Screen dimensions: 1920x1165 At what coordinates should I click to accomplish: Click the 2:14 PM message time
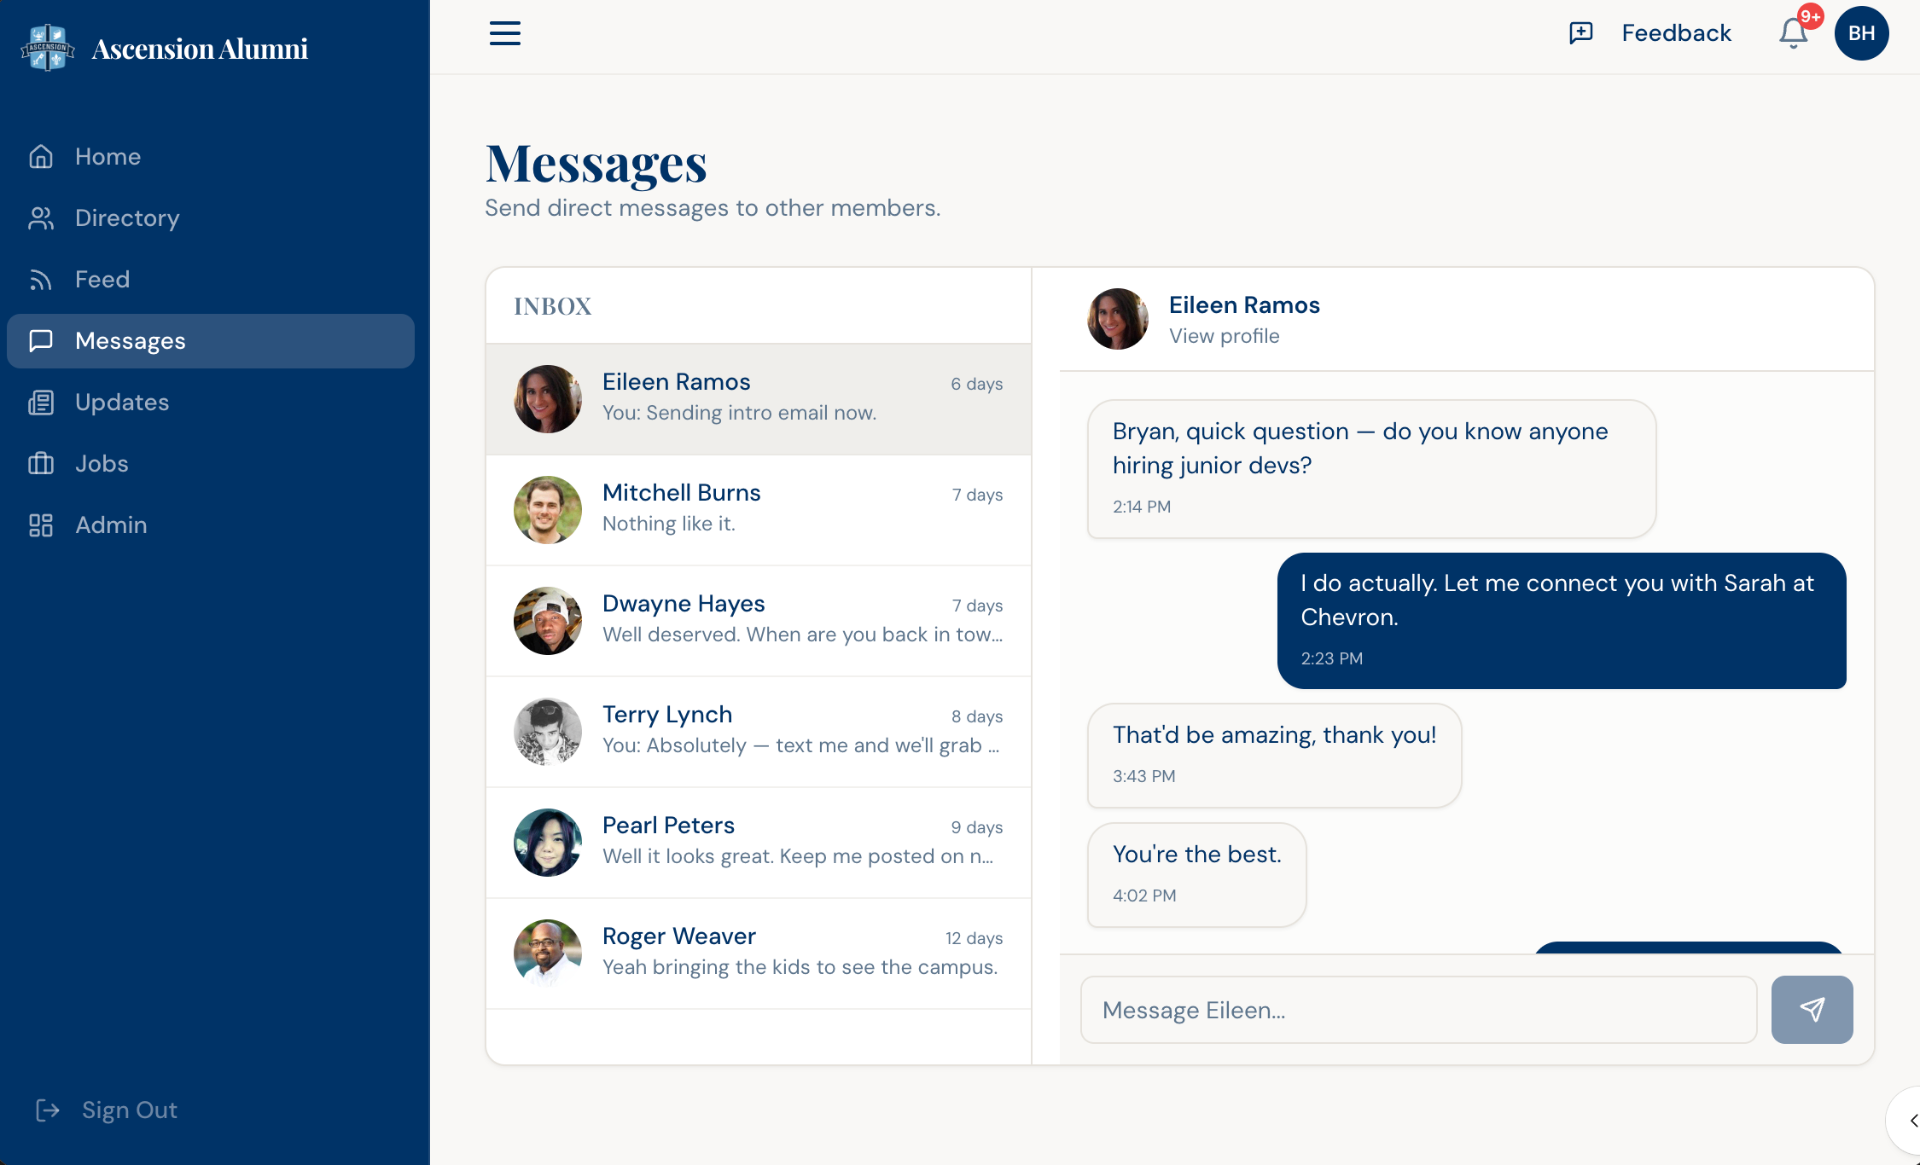coord(1141,507)
